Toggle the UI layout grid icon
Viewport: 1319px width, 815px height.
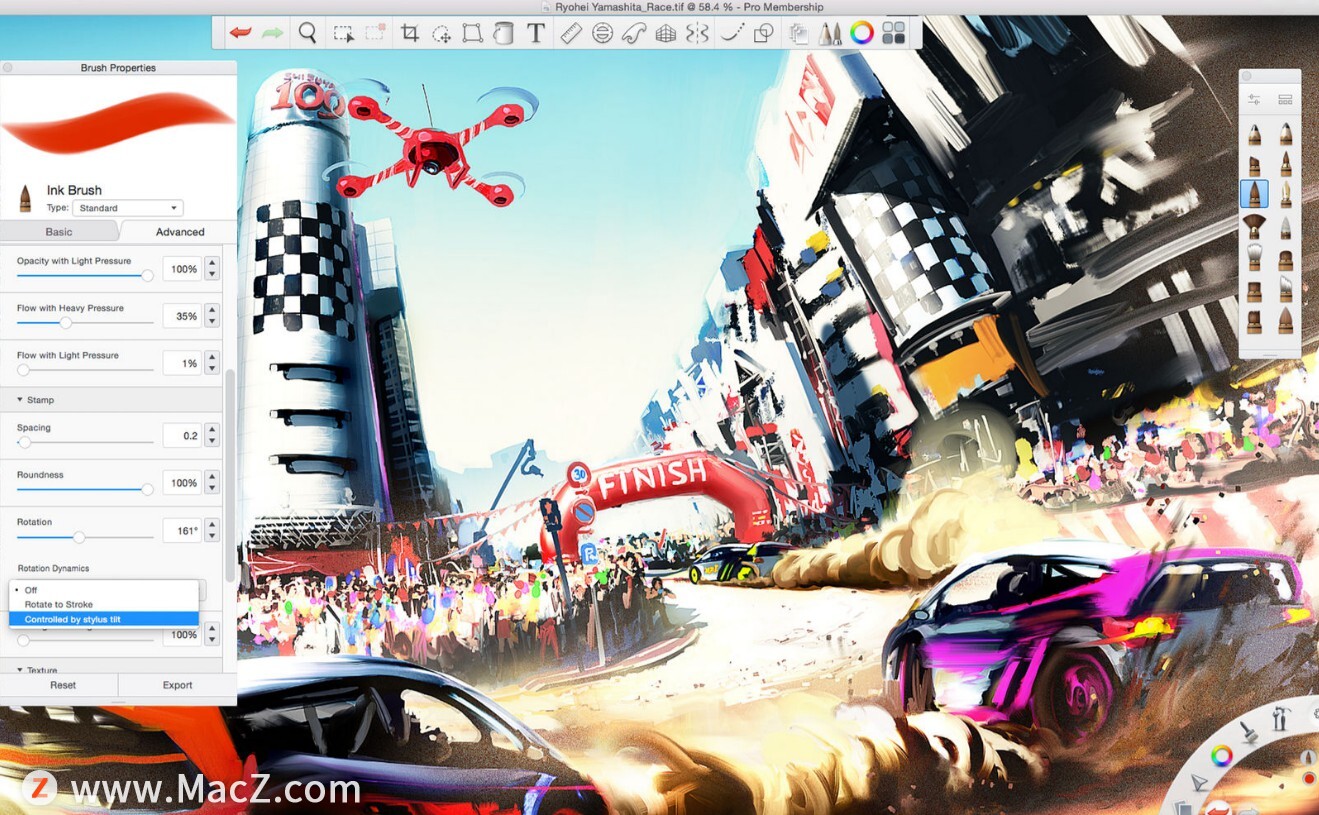tap(893, 33)
